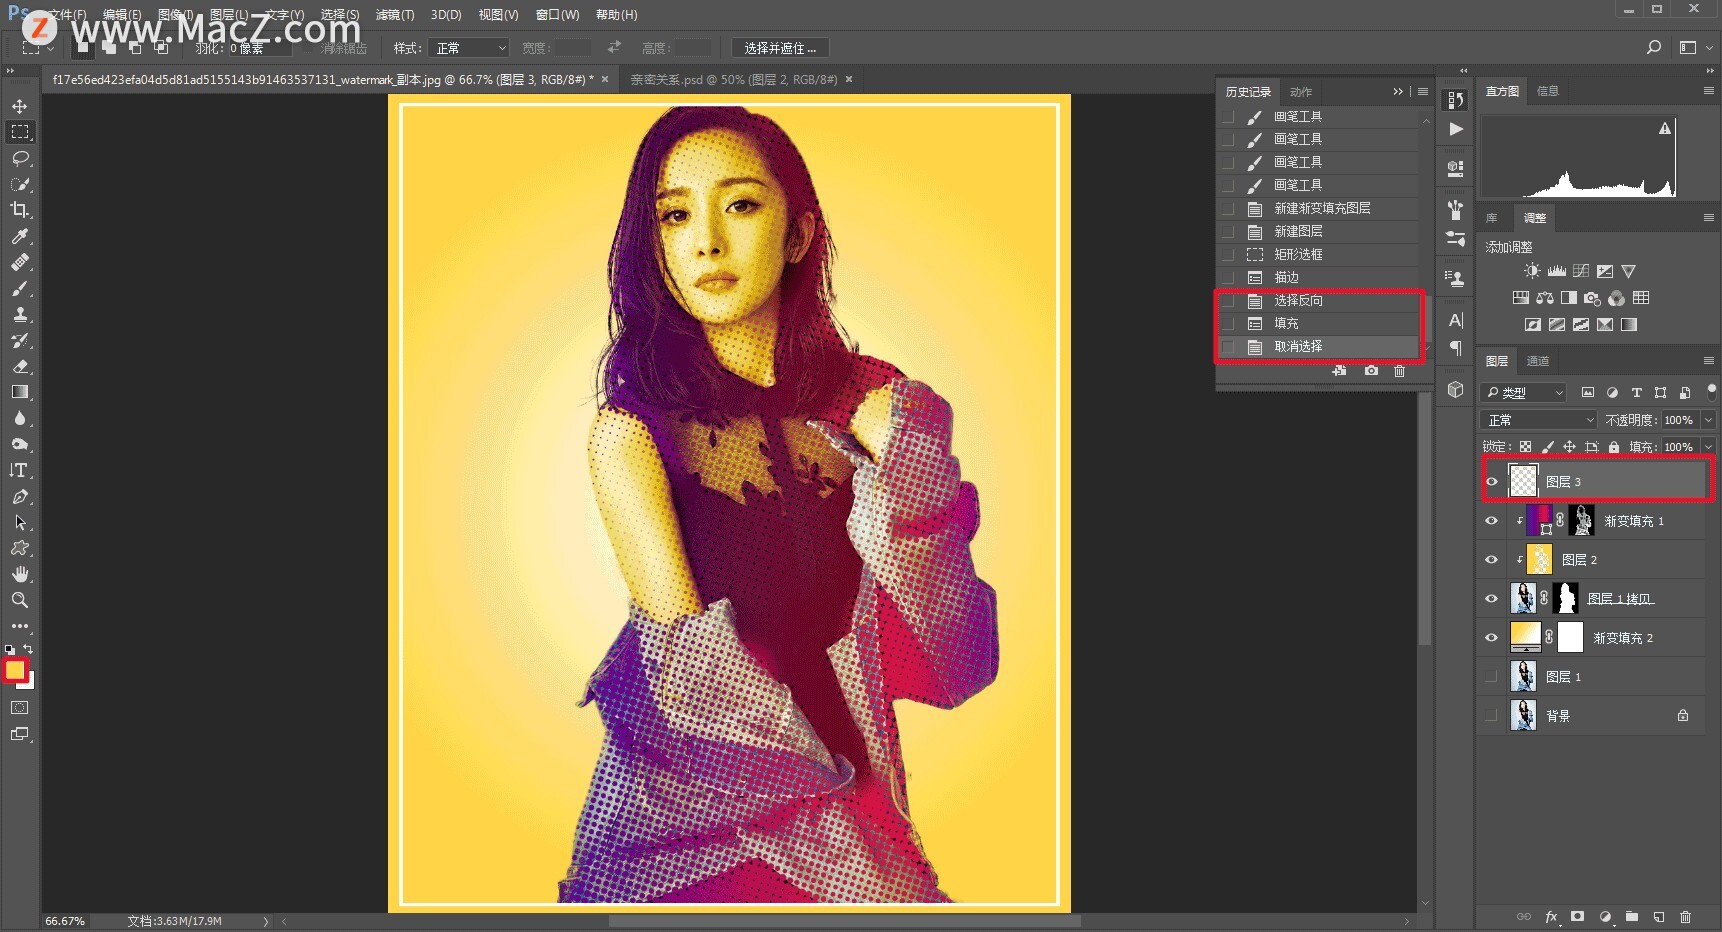The image size is (1722, 932).
Task: Delete layer using trash icon
Action: pos(1685,916)
